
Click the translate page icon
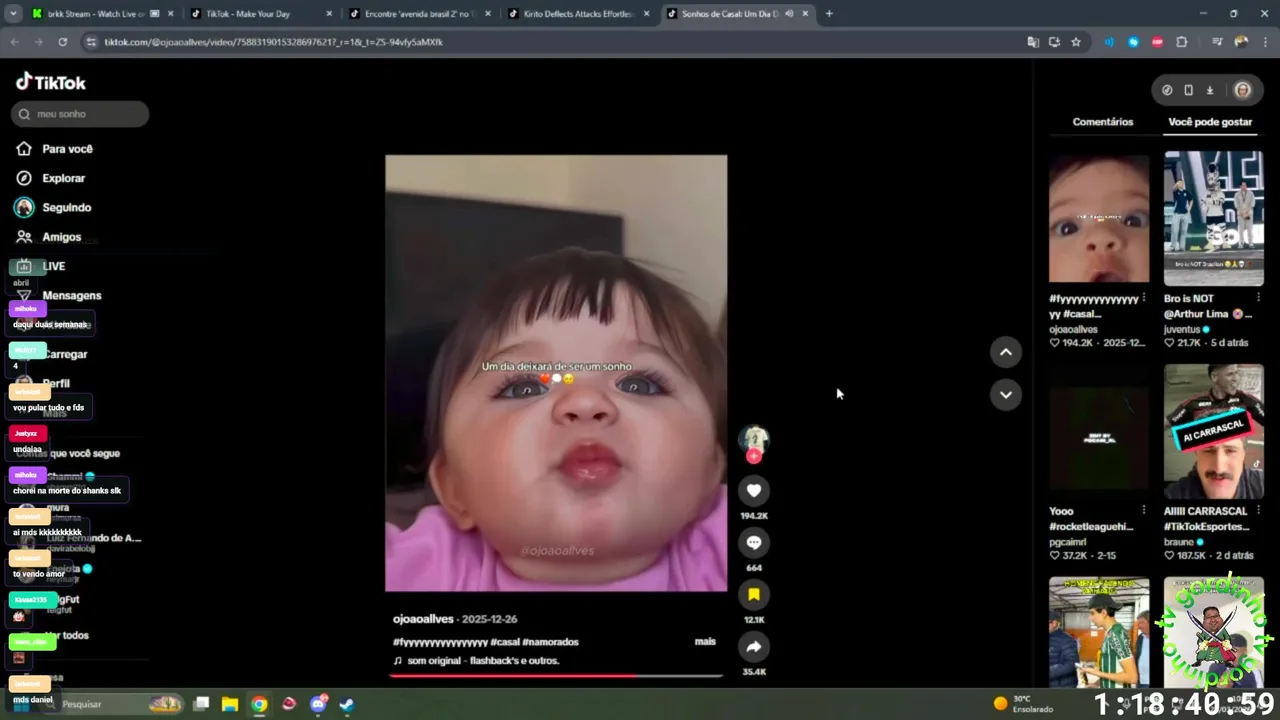click(1033, 42)
